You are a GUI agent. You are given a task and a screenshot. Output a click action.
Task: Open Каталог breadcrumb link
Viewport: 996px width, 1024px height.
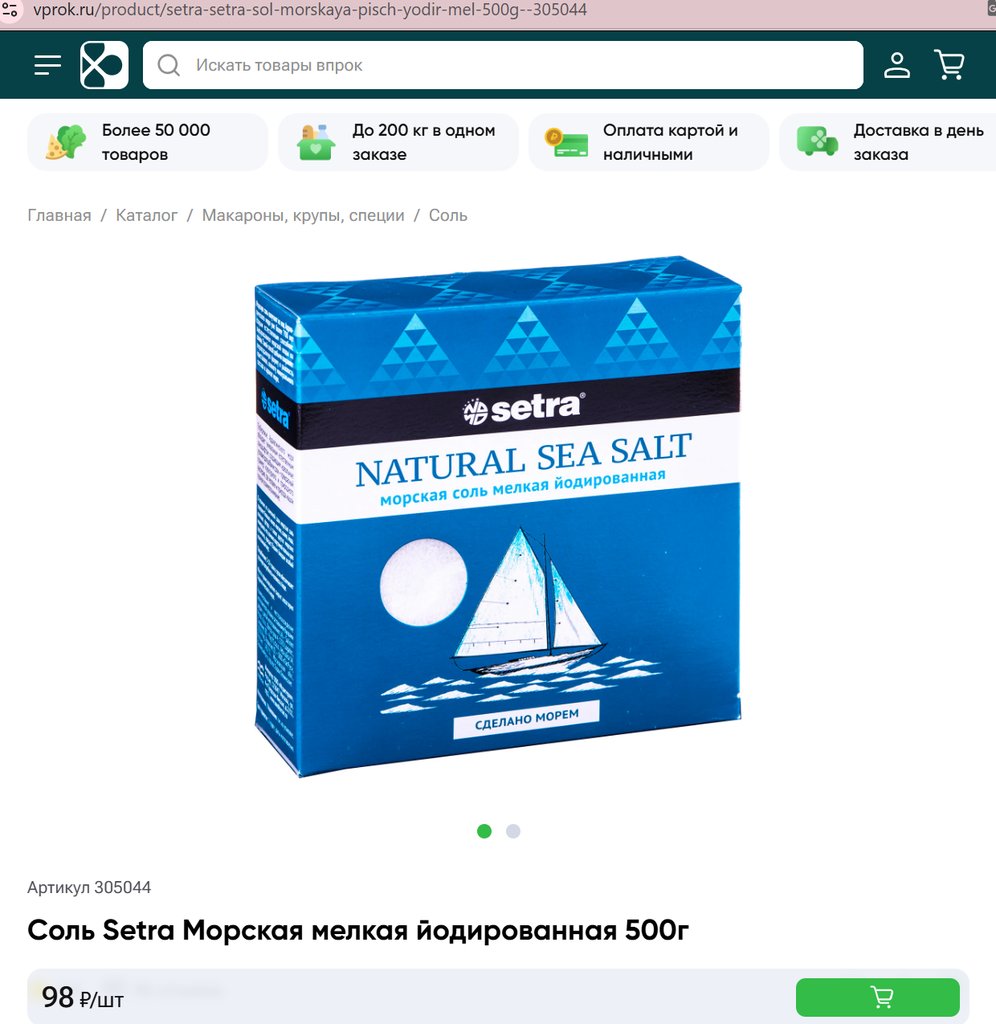click(x=146, y=216)
